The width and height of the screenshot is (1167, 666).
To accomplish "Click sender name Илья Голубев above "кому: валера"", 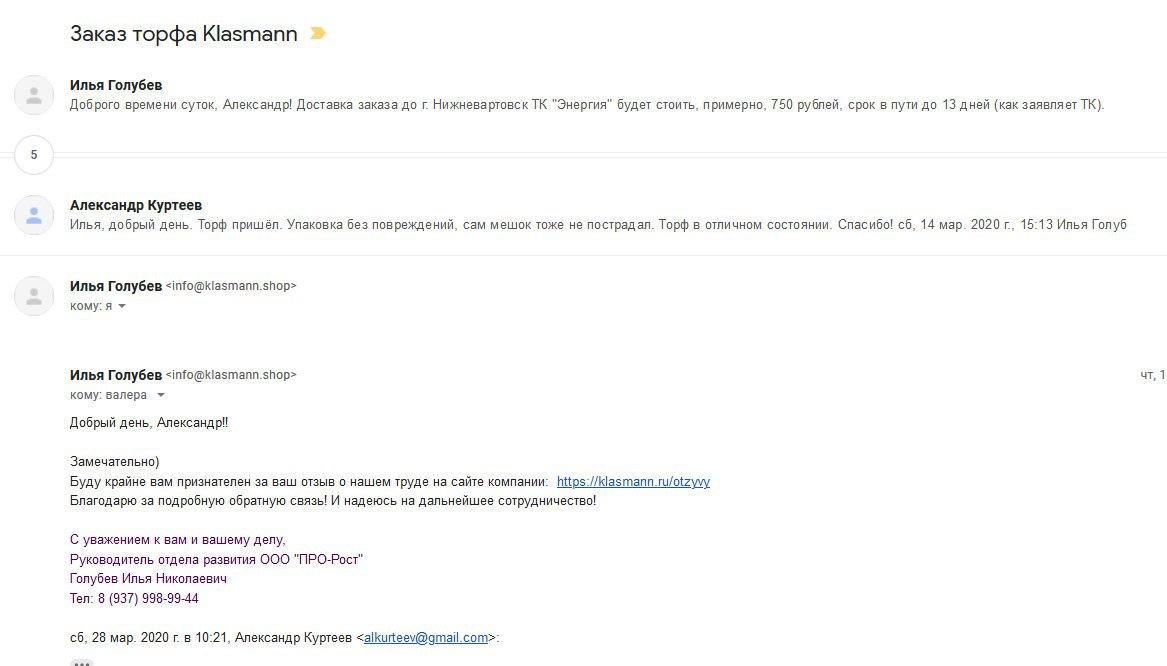I will 115,375.
